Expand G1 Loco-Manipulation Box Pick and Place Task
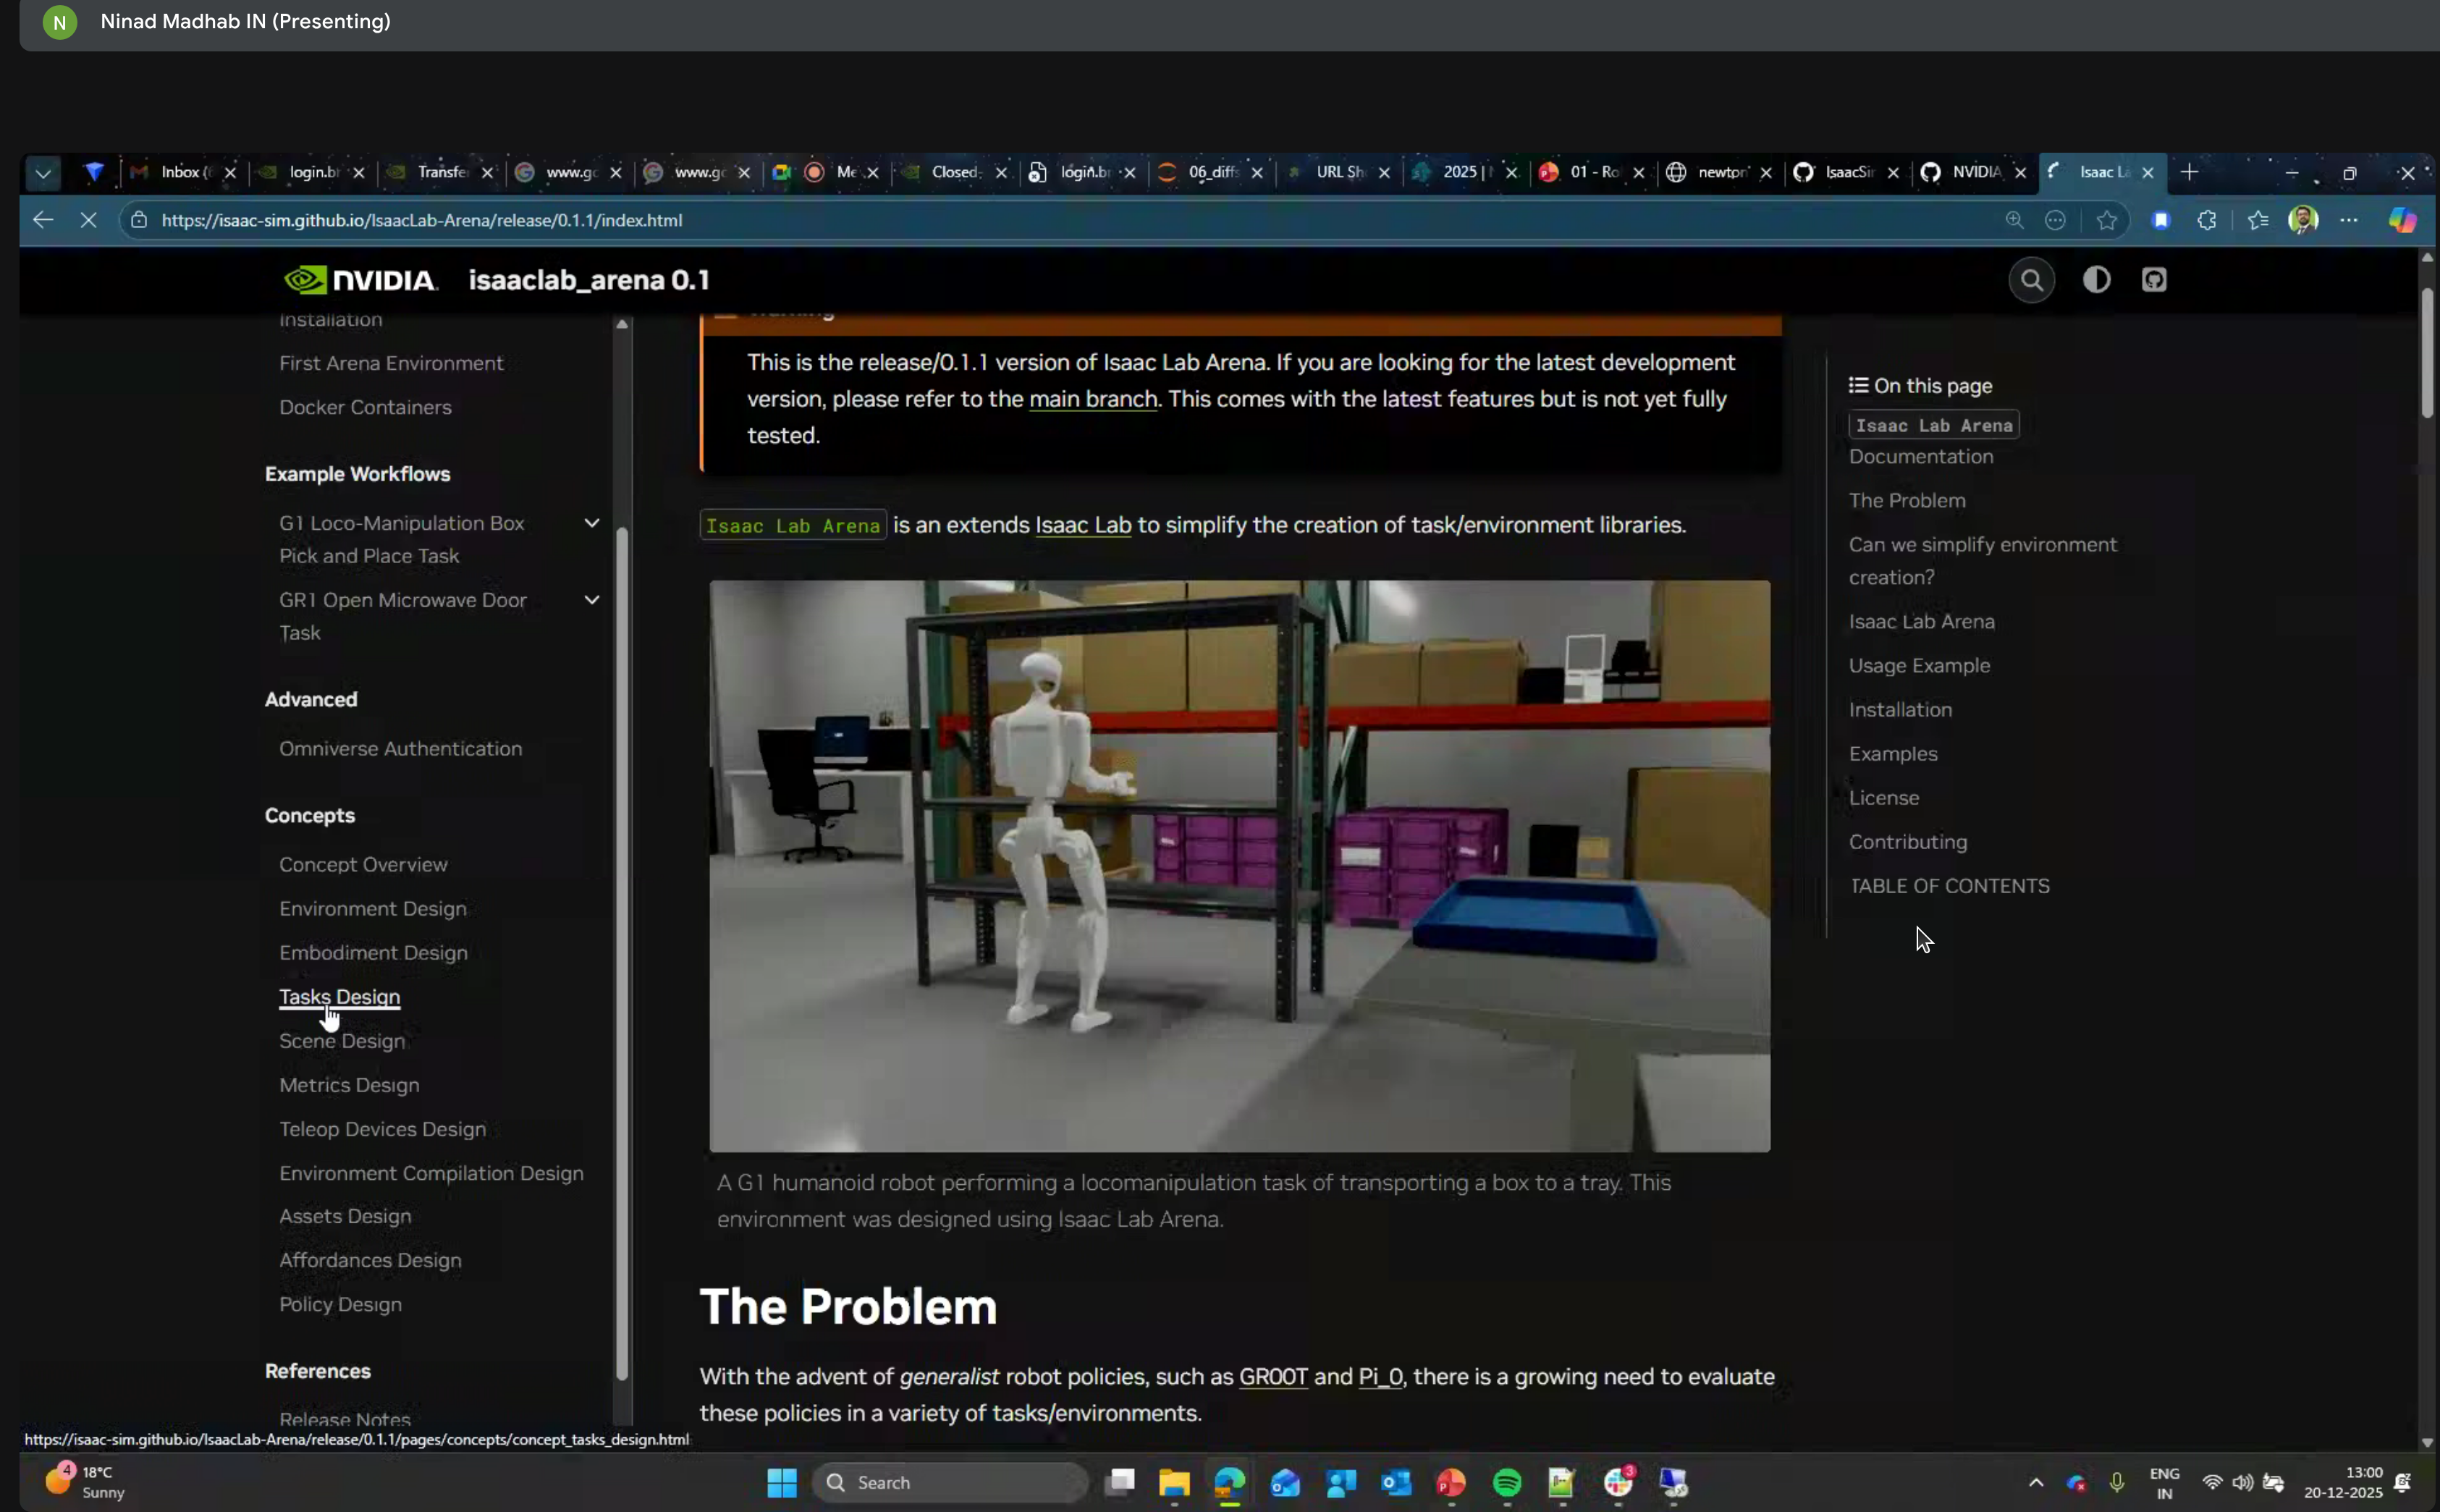The image size is (2440, 1512). pos(591,522)
